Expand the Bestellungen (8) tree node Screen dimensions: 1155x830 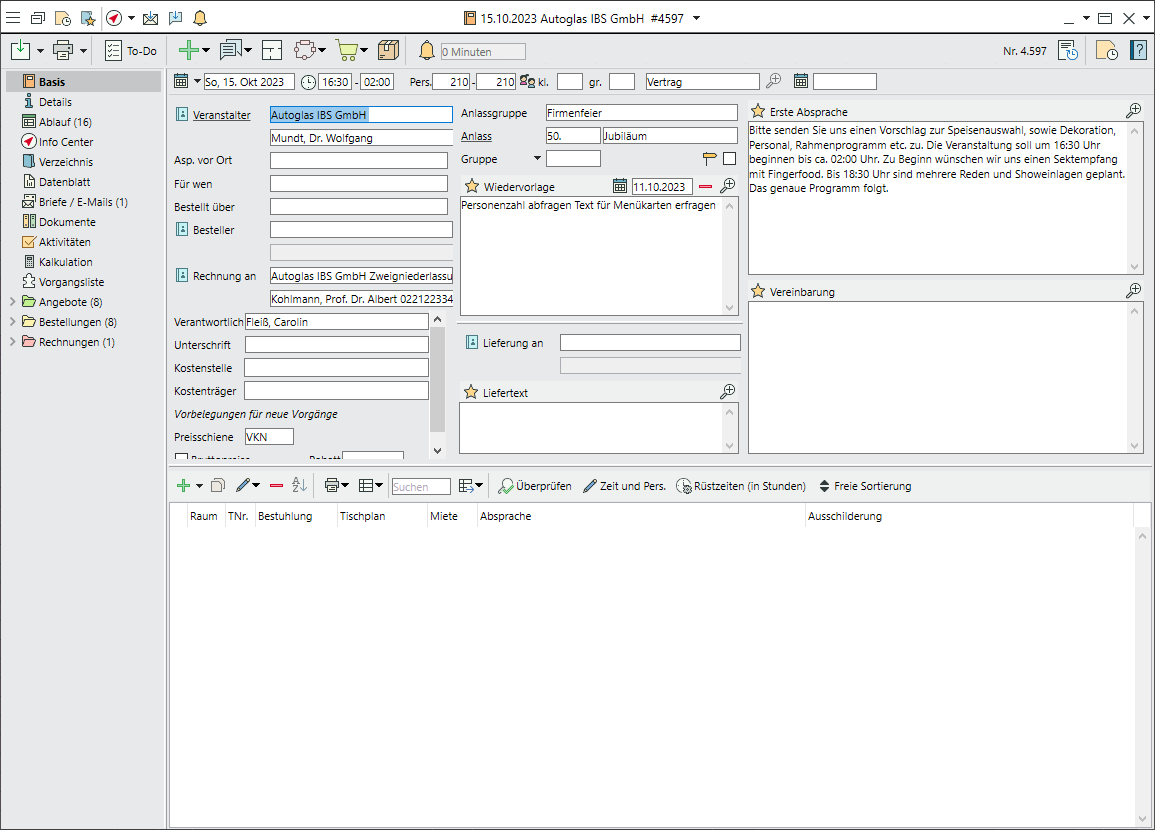12,322
